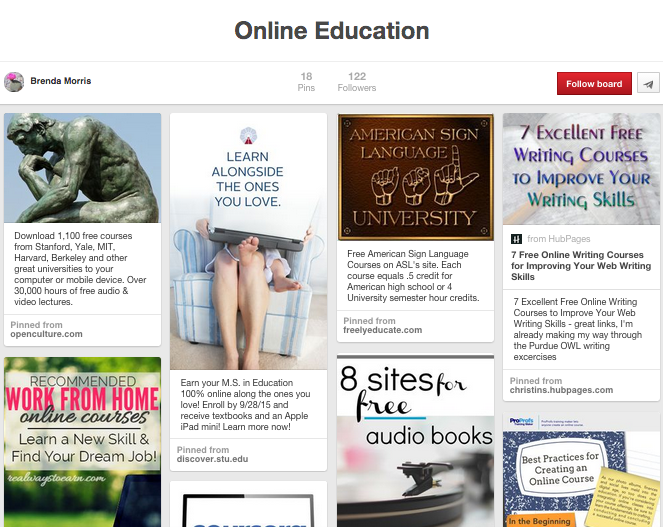Screen dimensions: 663x527
Task: Open the Thinker statue pin image
Action: pos(82,167)
